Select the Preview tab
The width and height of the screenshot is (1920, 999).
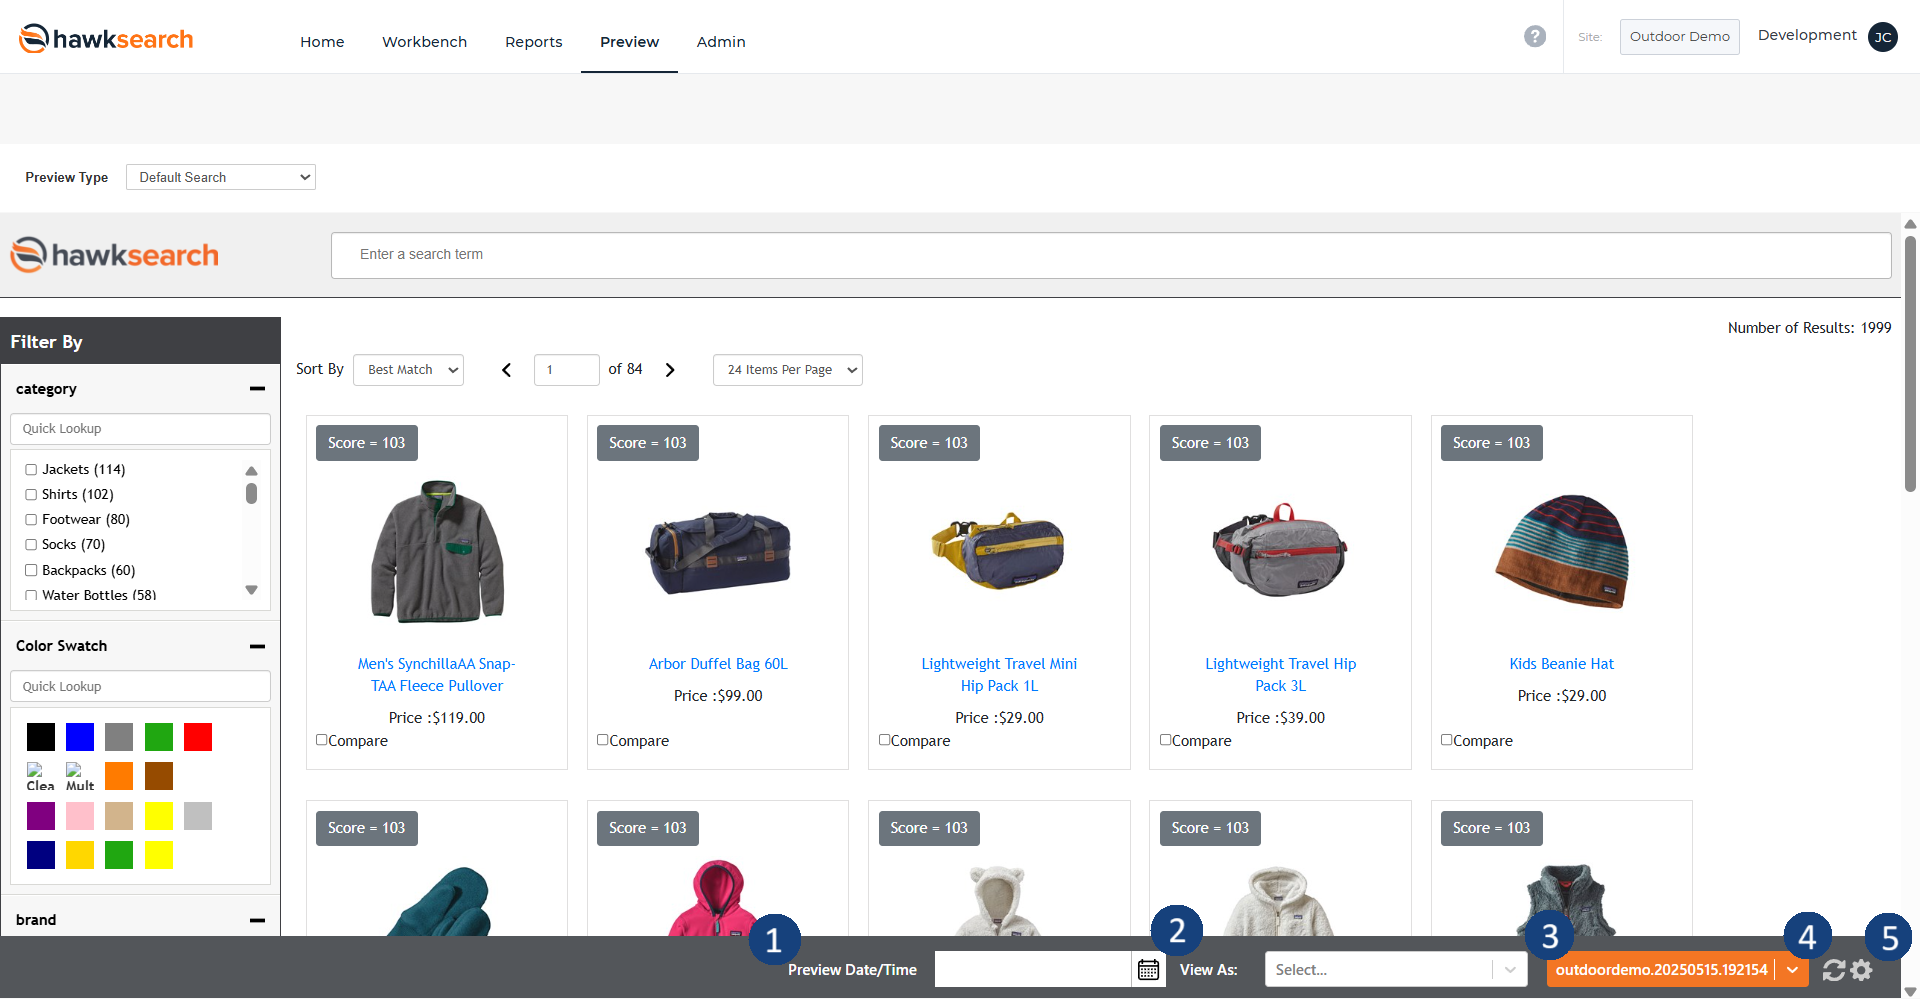point(629,42)
